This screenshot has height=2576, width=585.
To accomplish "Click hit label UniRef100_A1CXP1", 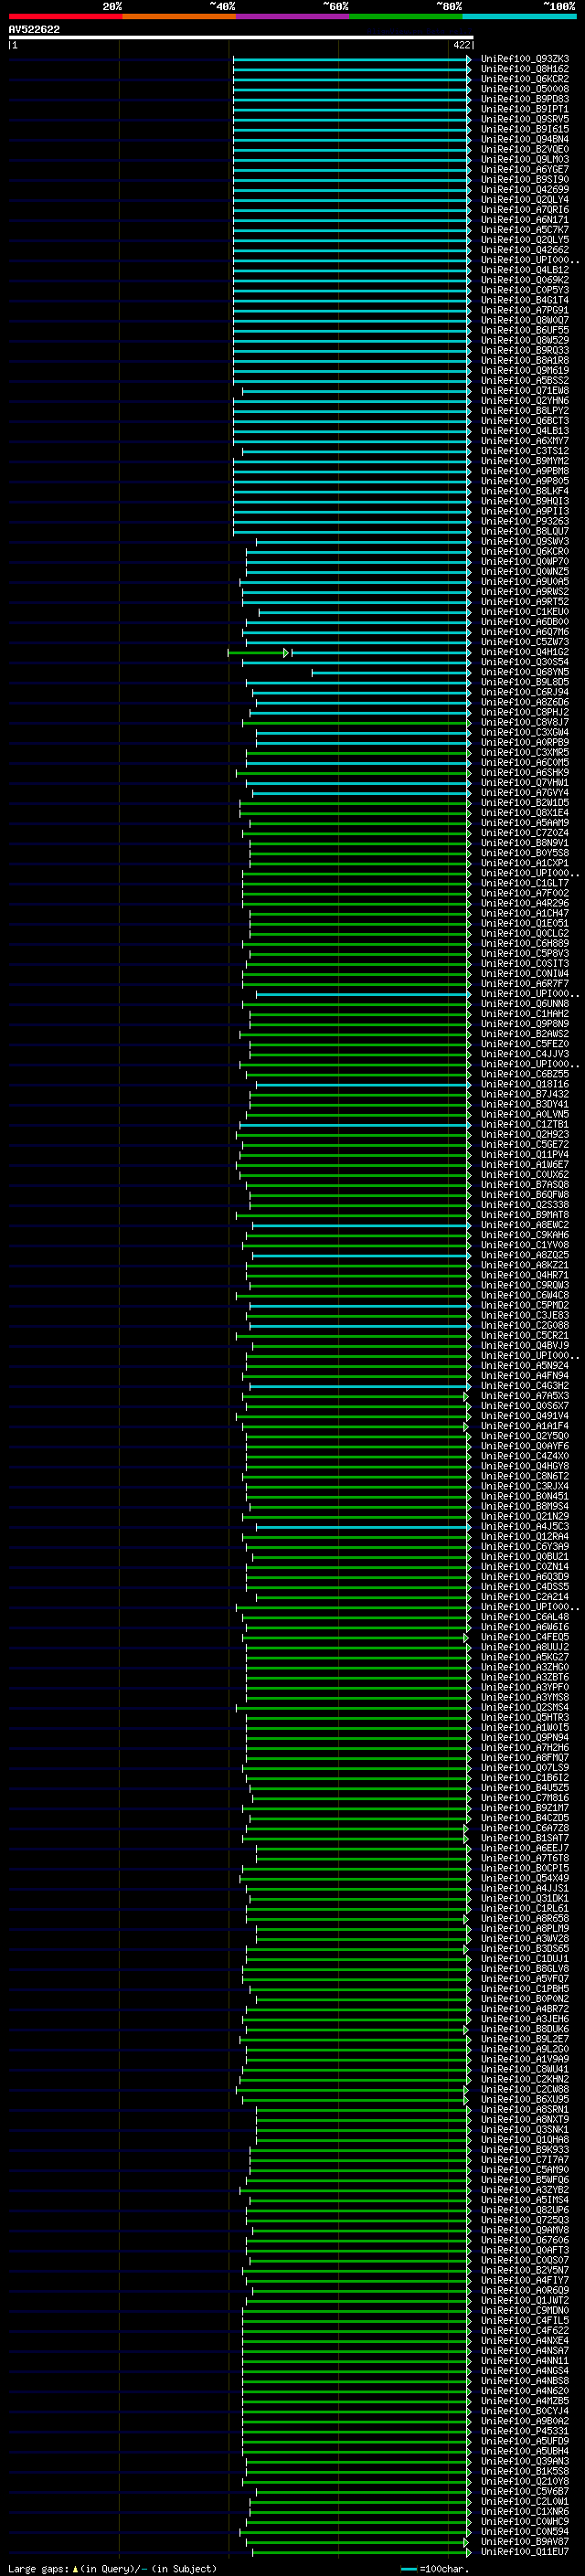I will coord(525,863).
